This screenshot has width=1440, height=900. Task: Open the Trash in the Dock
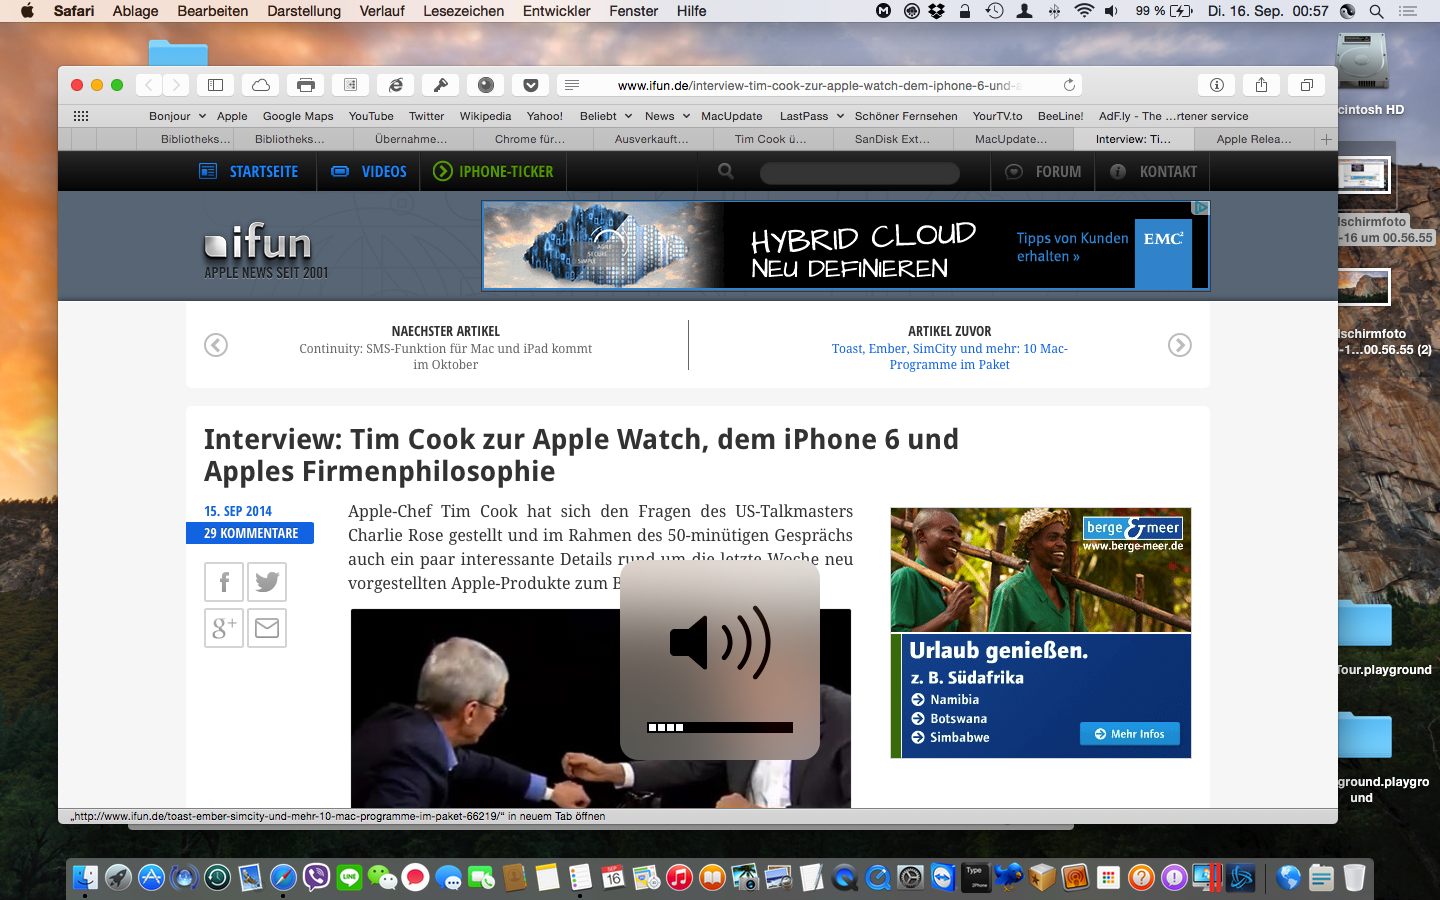(1354, 878)
